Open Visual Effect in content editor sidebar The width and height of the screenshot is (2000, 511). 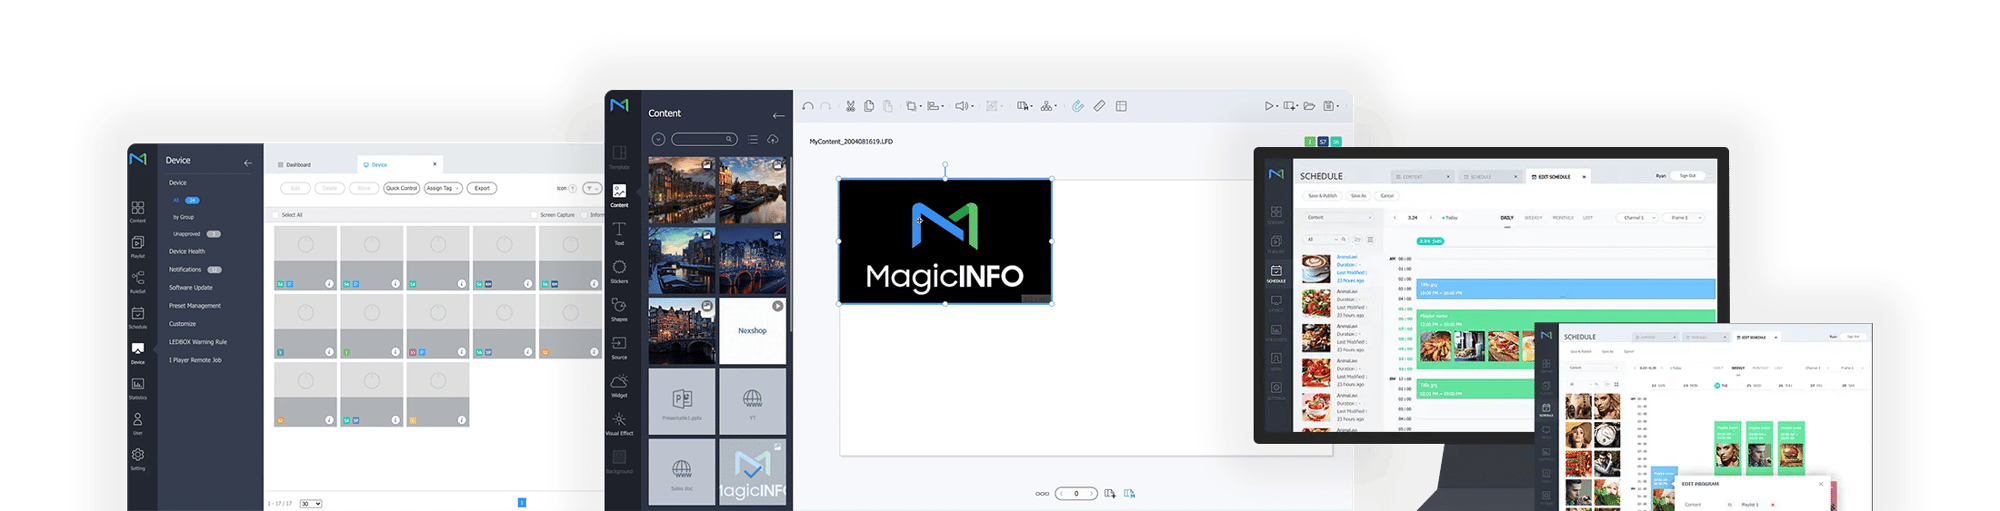click(x=619, y=424)
